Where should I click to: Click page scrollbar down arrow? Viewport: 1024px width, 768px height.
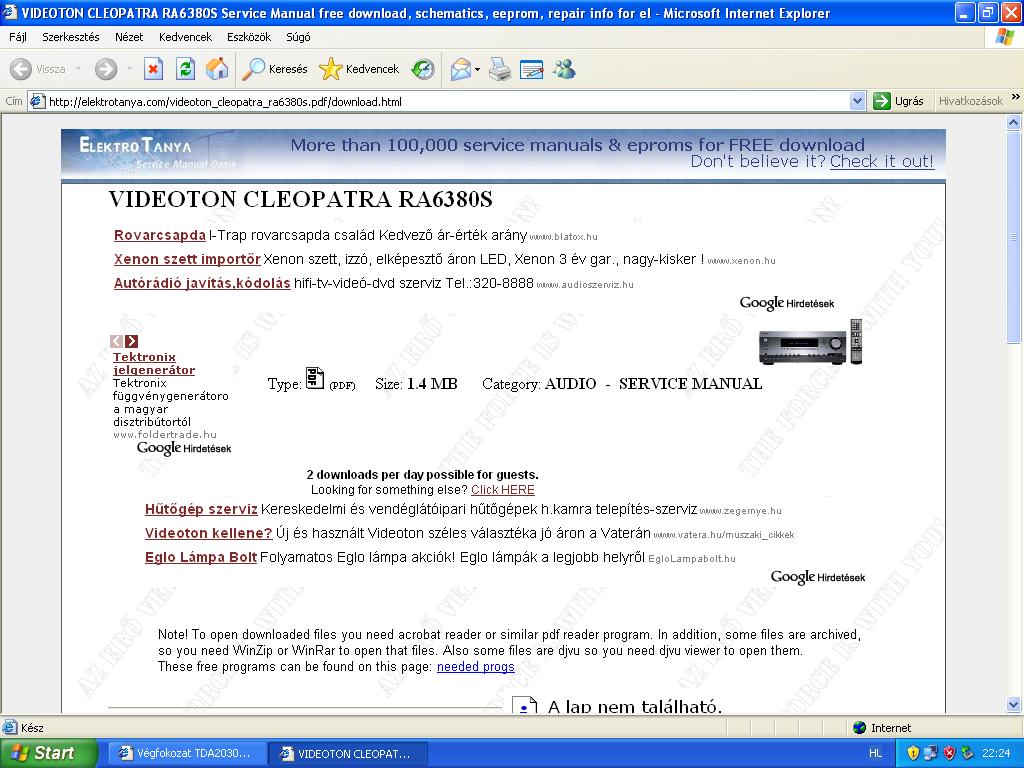(1014, 704)
